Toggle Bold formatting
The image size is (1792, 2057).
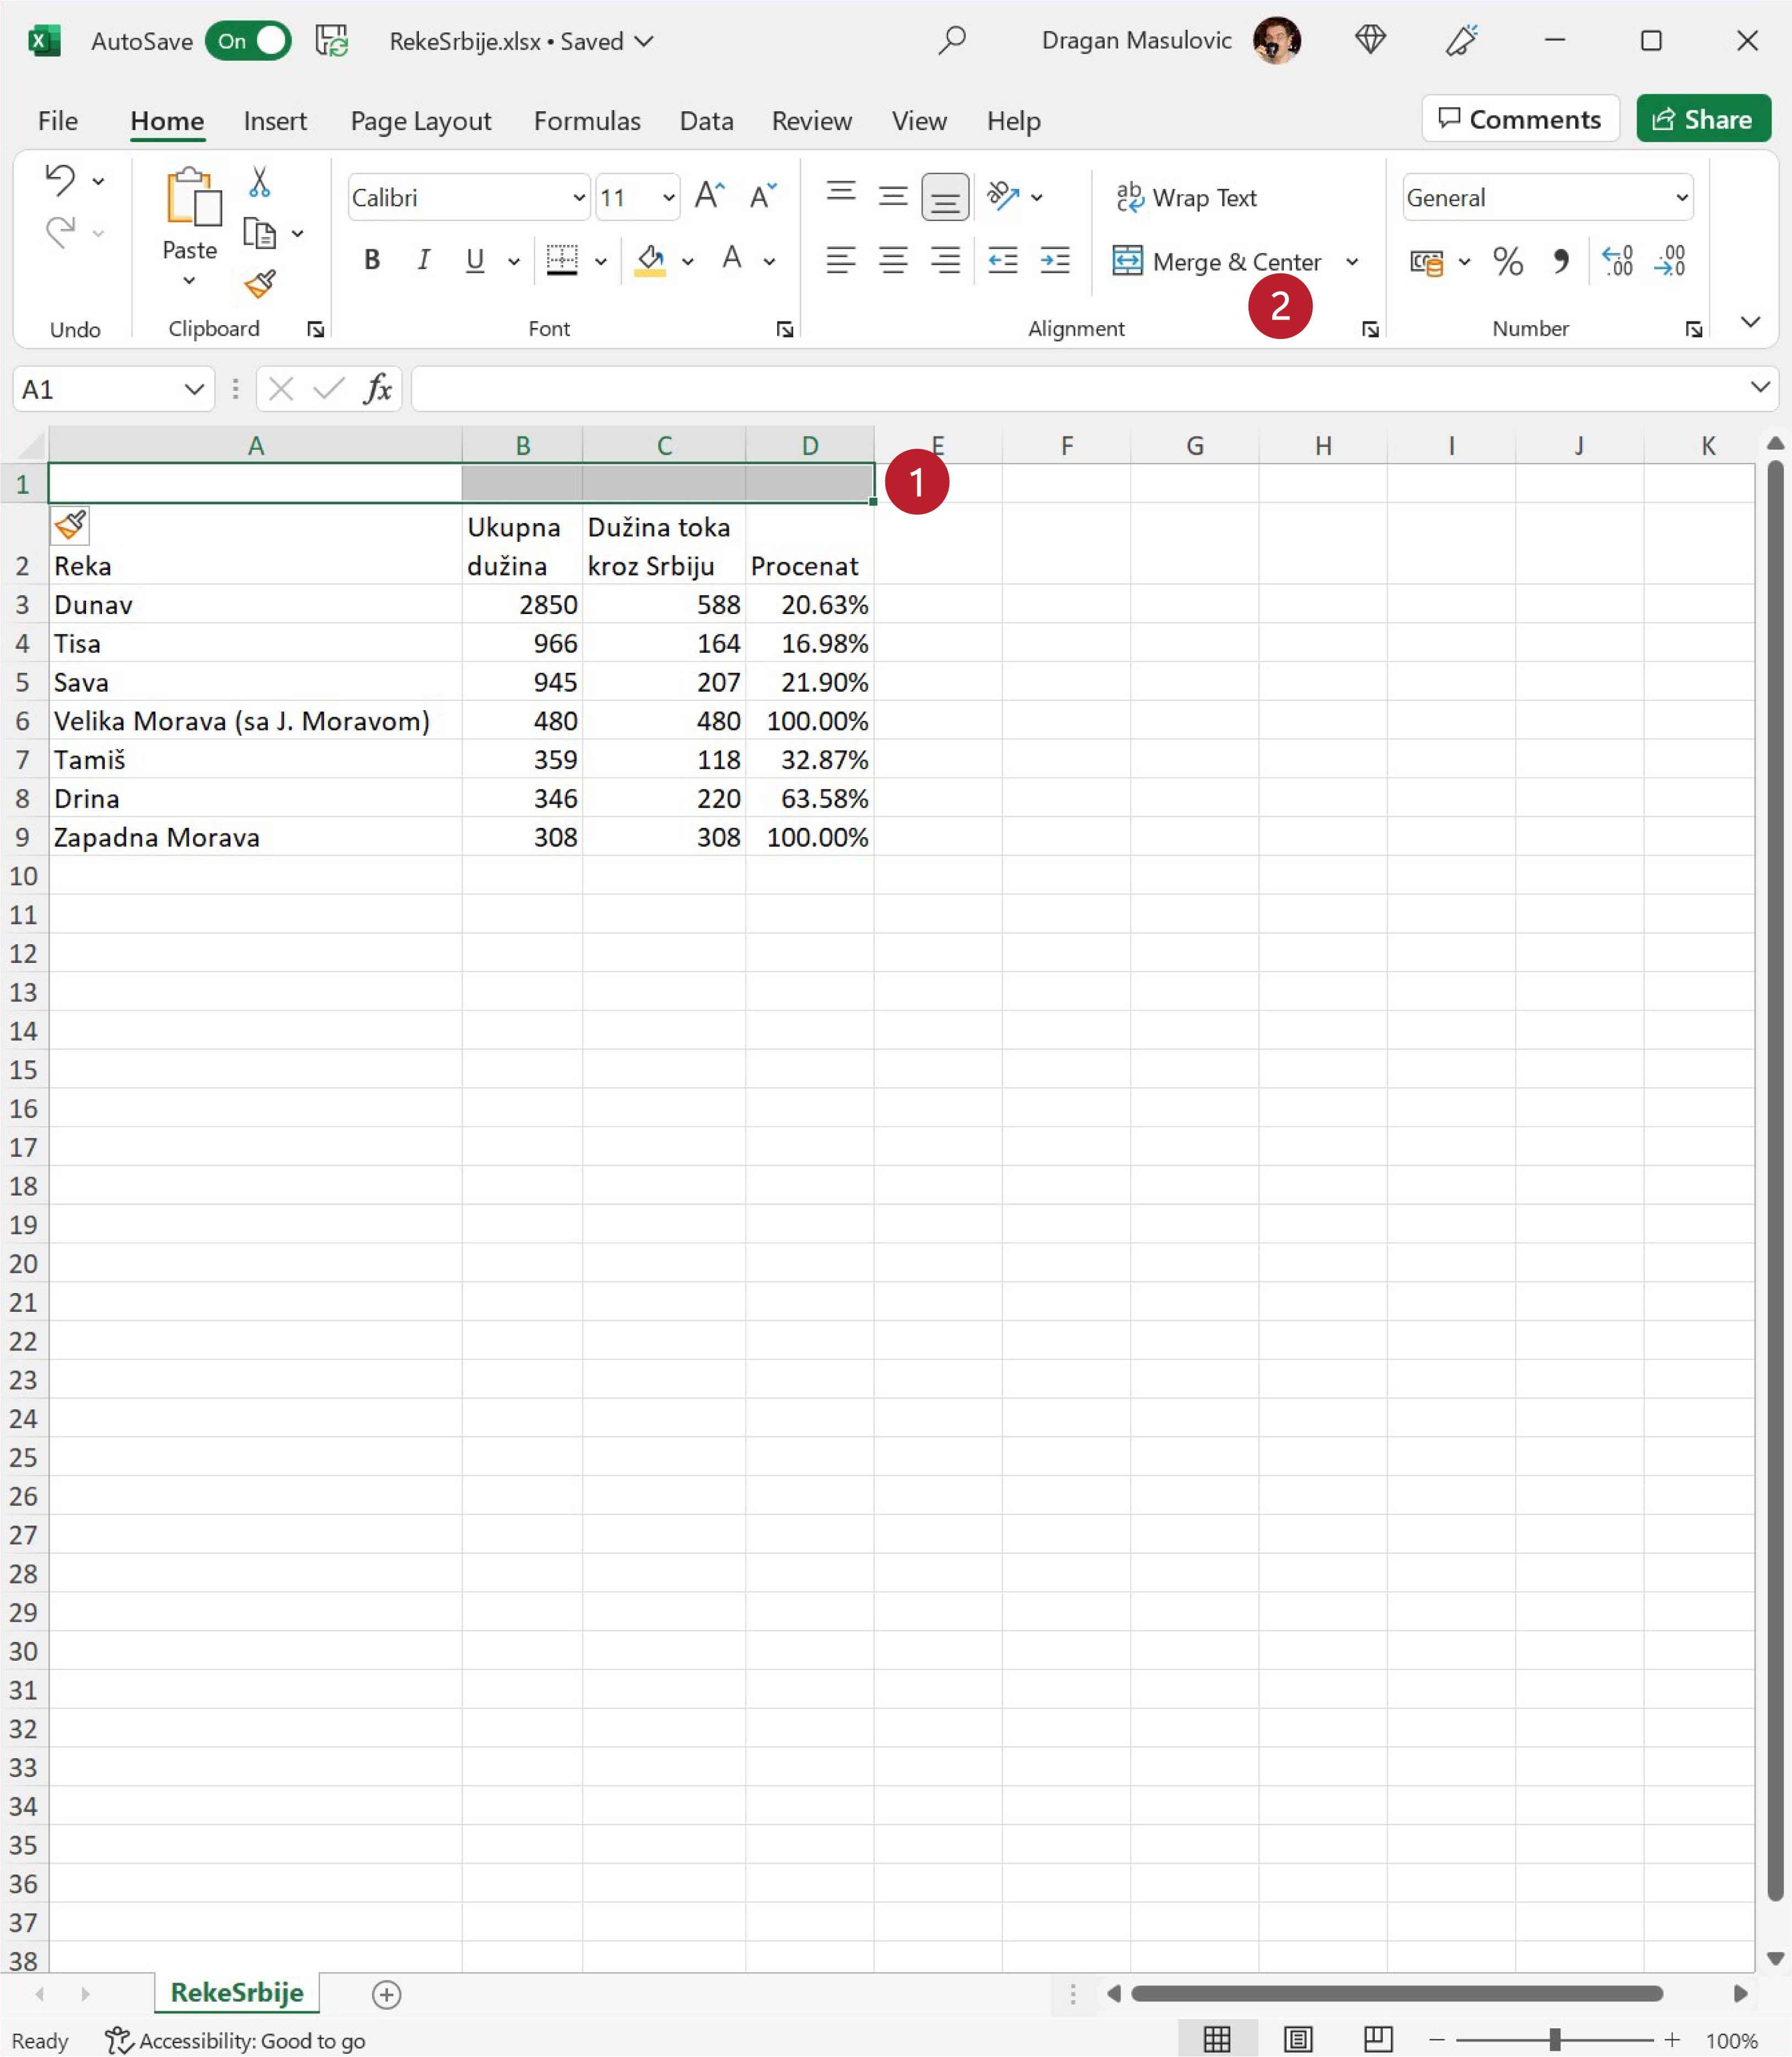click(371, 261)
